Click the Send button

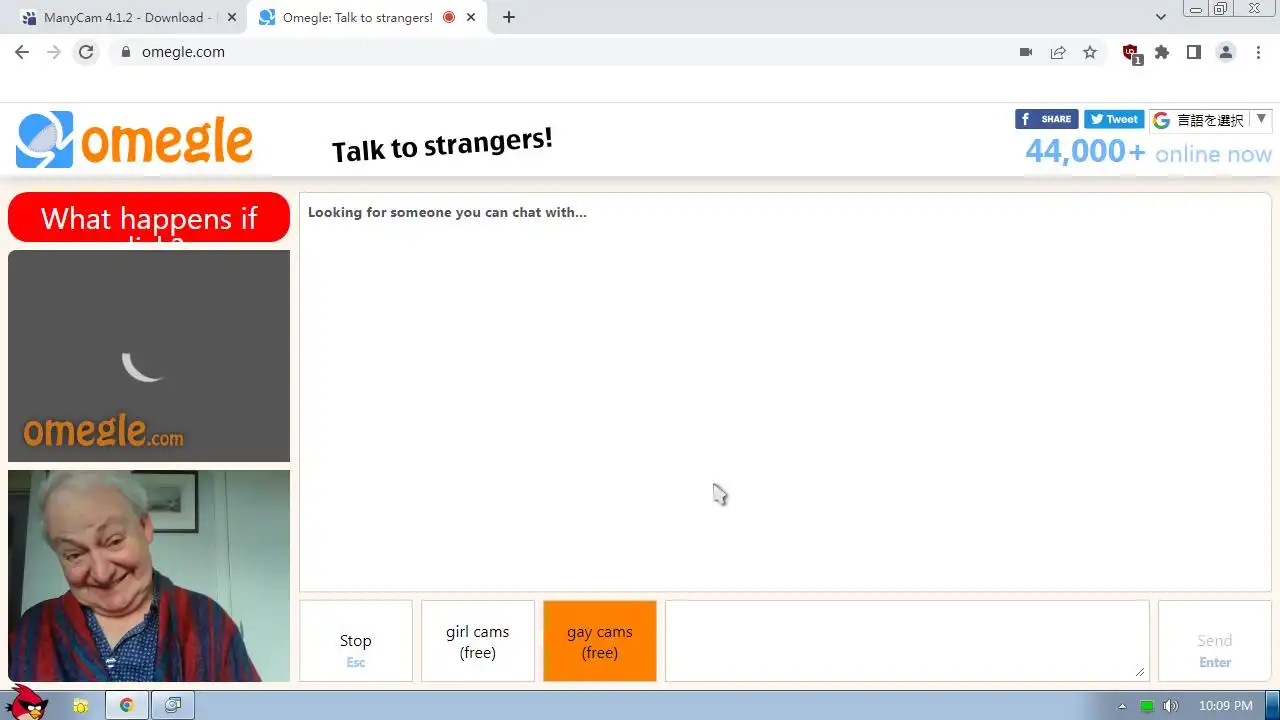1215,641
